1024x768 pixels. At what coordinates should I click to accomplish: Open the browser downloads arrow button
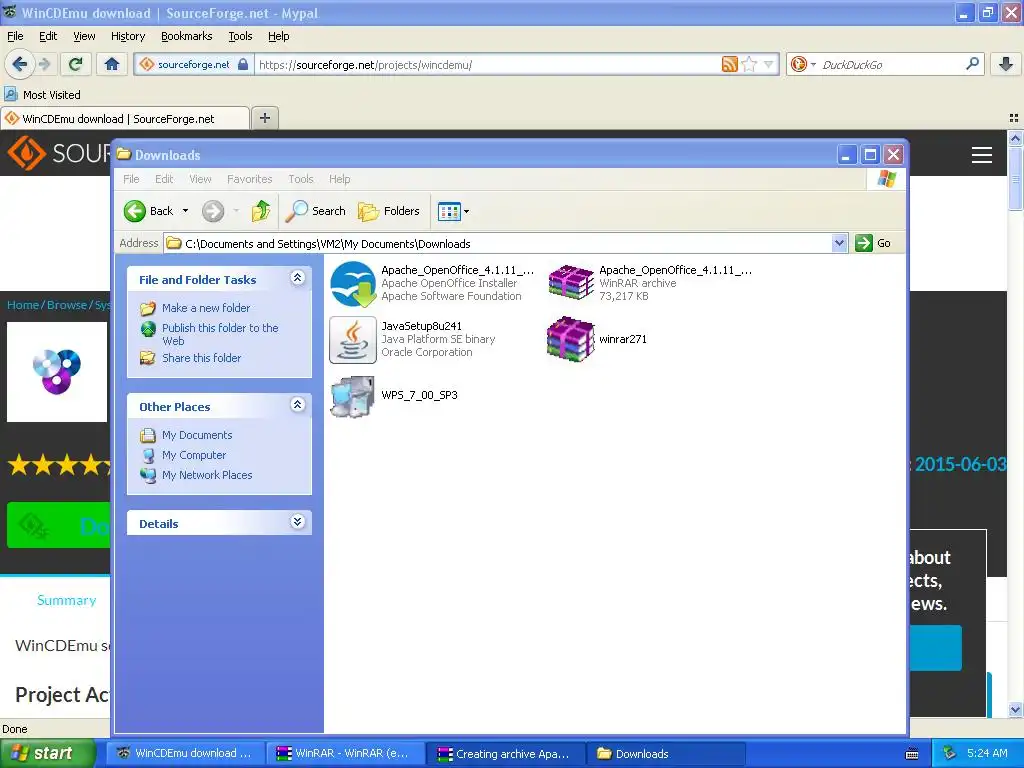[1006, 64]
